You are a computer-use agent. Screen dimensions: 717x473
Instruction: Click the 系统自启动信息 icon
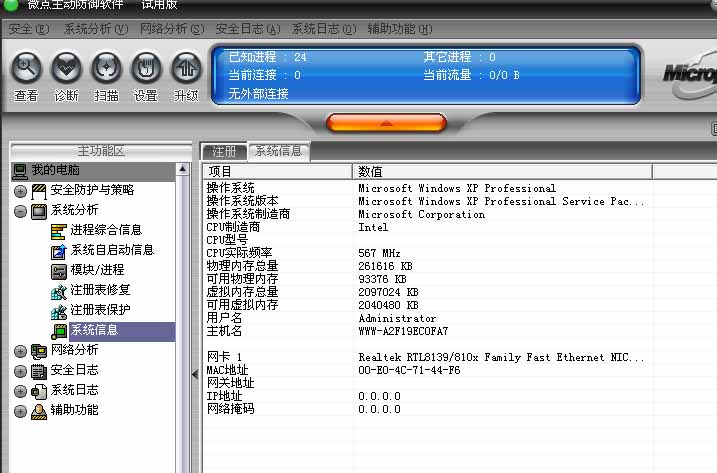(59, 251)
